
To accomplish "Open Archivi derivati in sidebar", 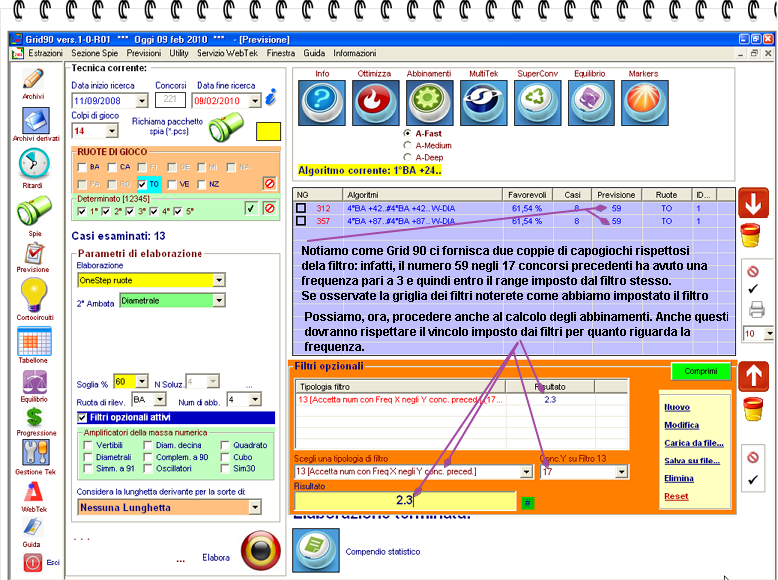I will 35,121.
